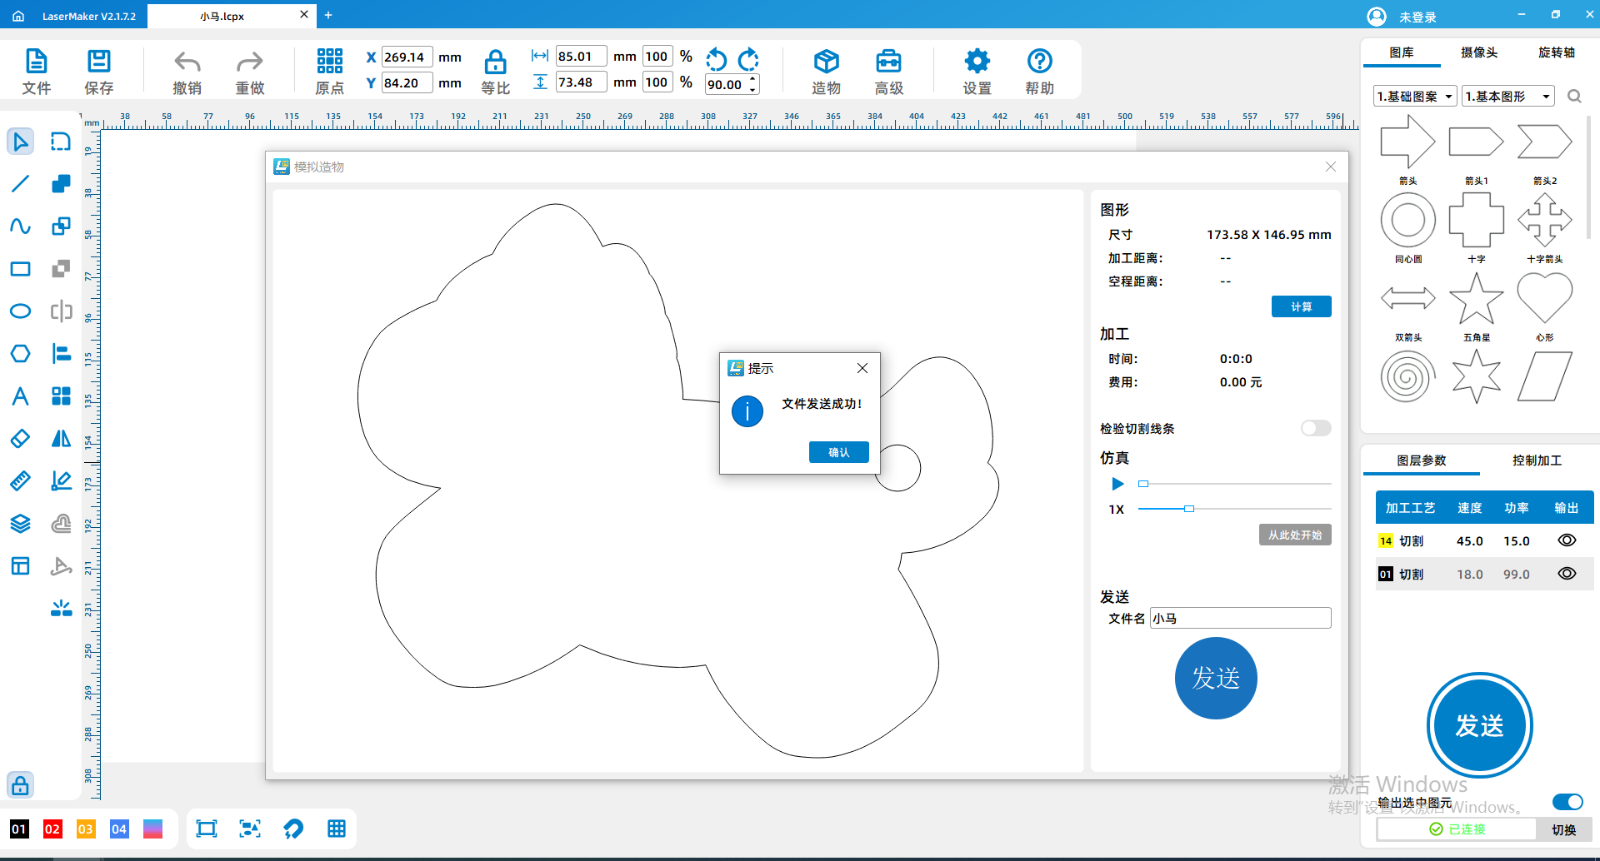1600x861 pixels.
Task: Select the text tool in left toolbar
Action: (20, 396)
